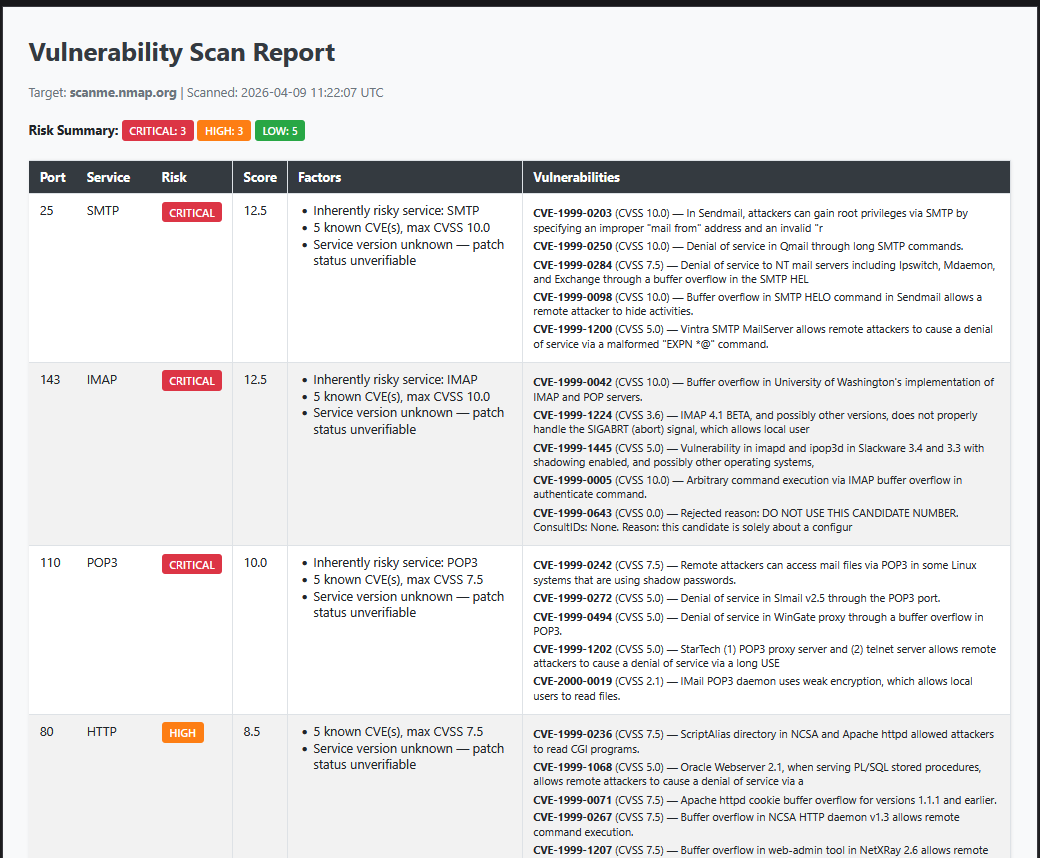Click the HTTP service cell
Viewport: 1040px width, 858px height.
click(x=101, y=732)
